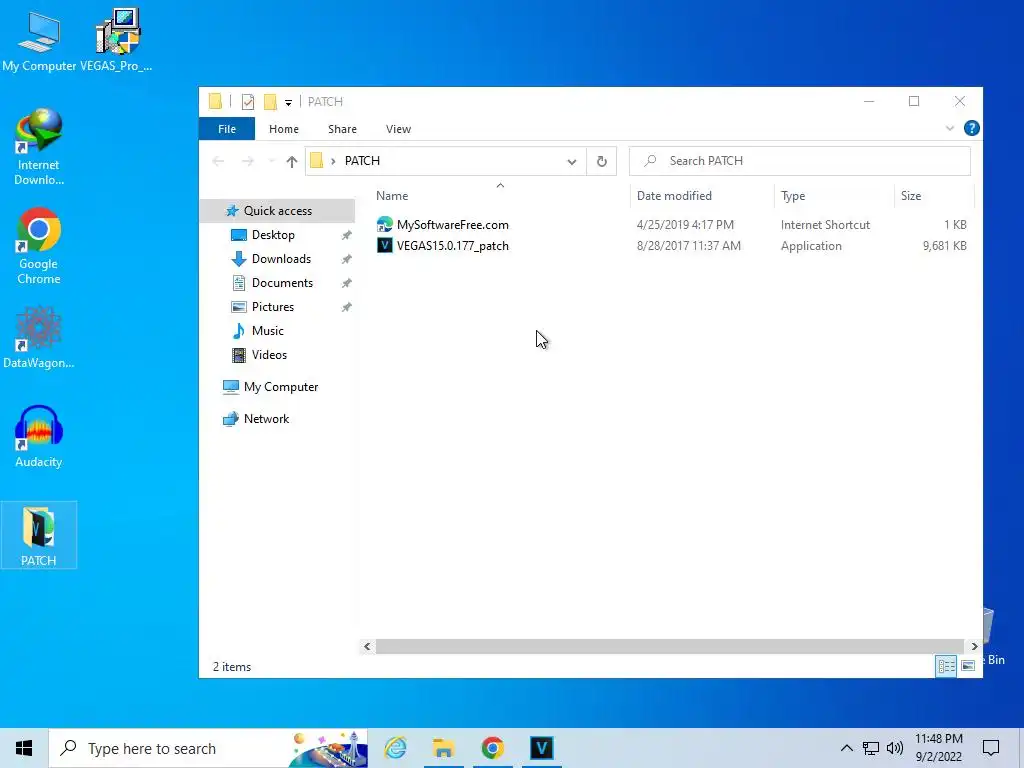Go up one folder level
Viewport: 1024px width, 768px height.
tap(291, 161)
